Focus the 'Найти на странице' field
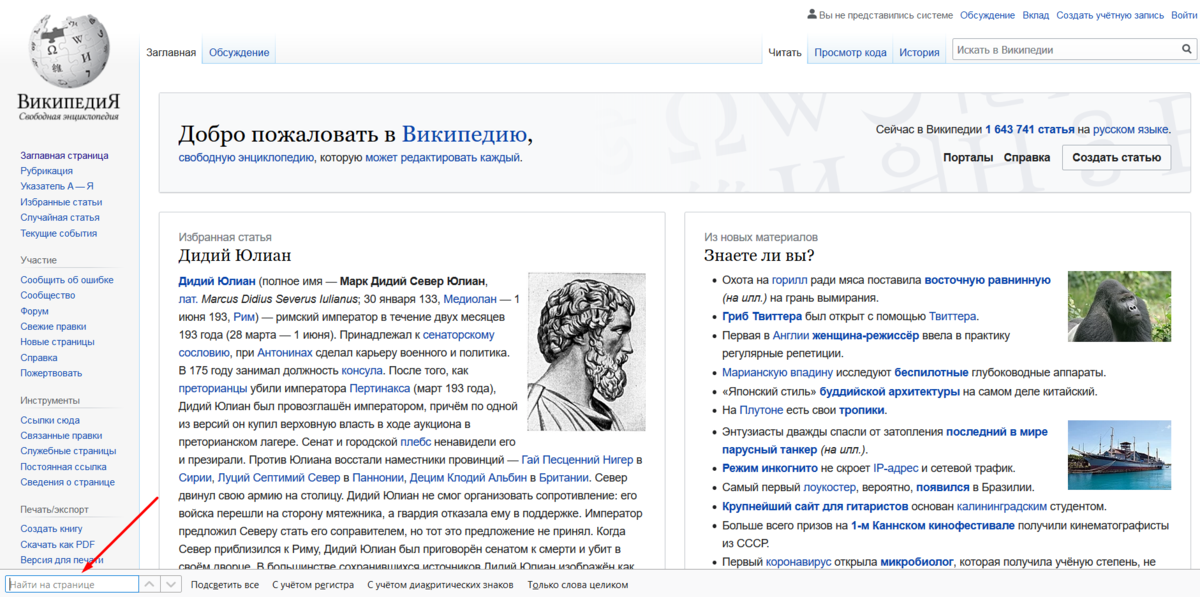The image size is (1200, 597). coord(72,584)
